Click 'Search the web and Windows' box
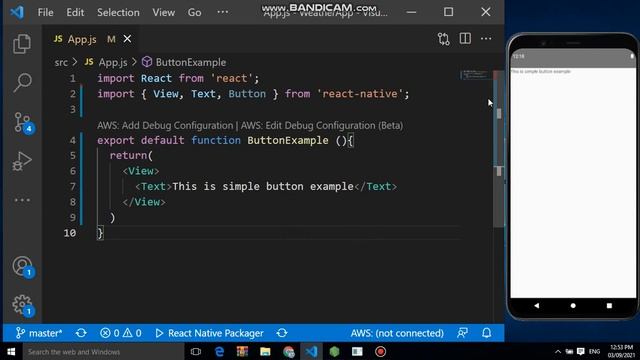 point(103,351)
